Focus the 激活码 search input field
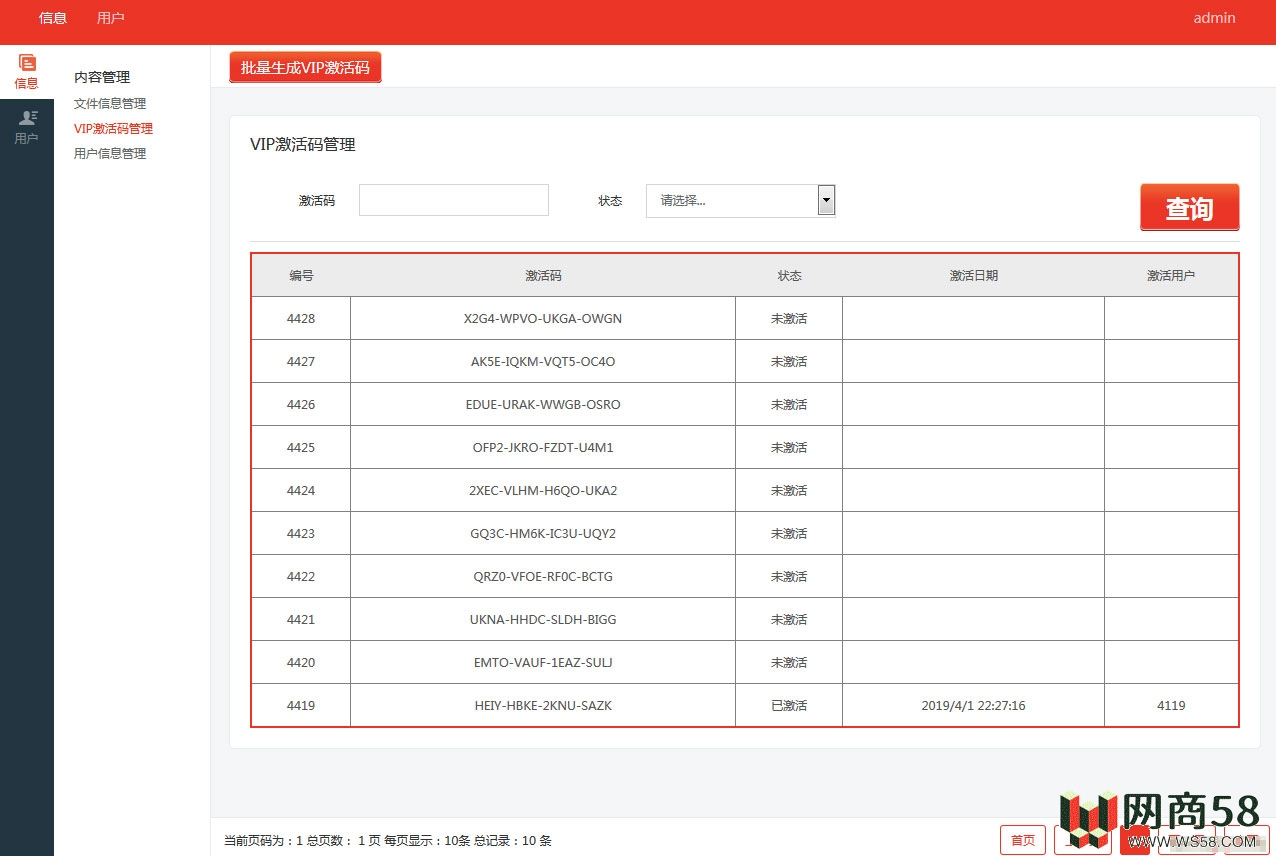Image resolution: width=1276 pixels, height=856 pixels. [x=453, y=200]
